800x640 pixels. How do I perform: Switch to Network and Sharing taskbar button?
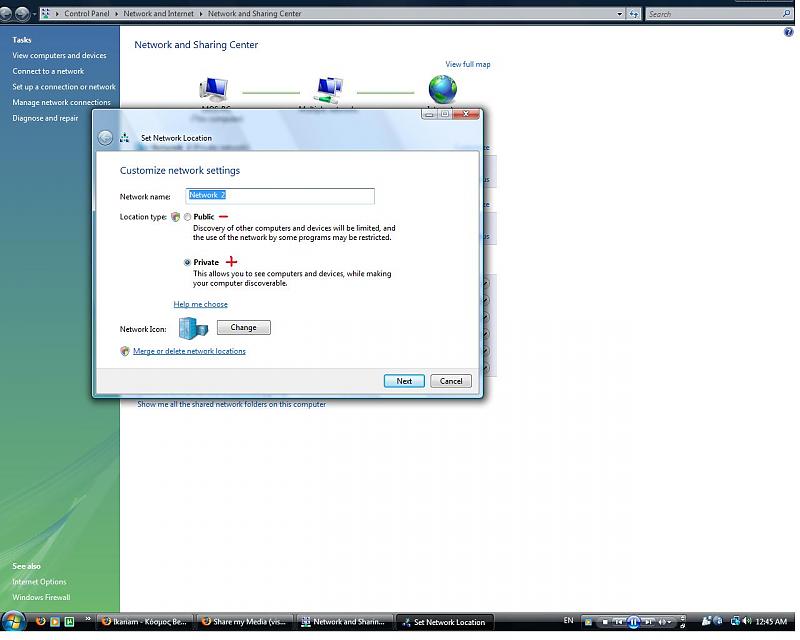click(344, 622)
